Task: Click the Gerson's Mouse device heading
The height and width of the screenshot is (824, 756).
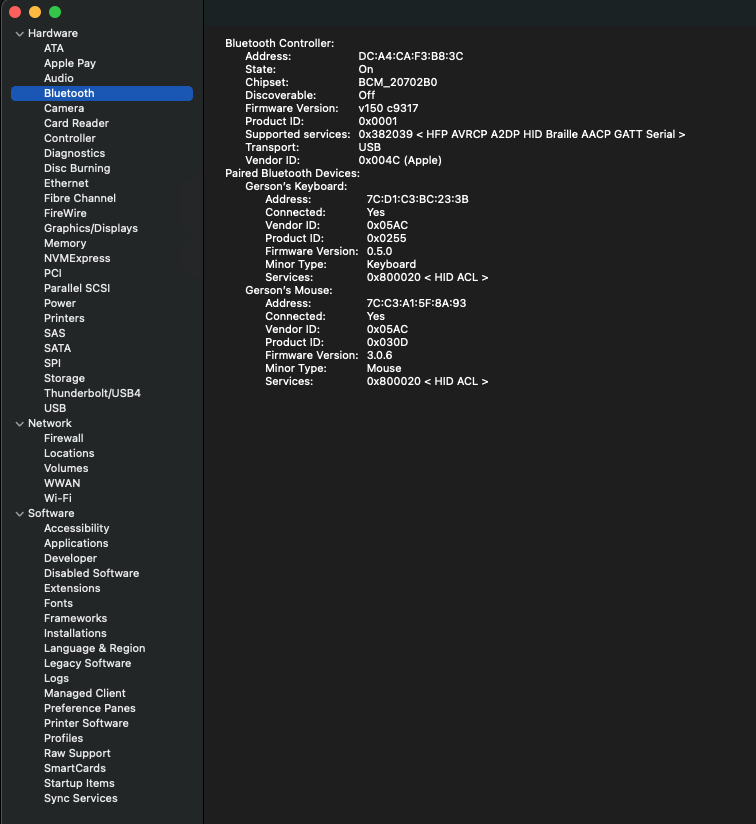Action: [288, 290]
